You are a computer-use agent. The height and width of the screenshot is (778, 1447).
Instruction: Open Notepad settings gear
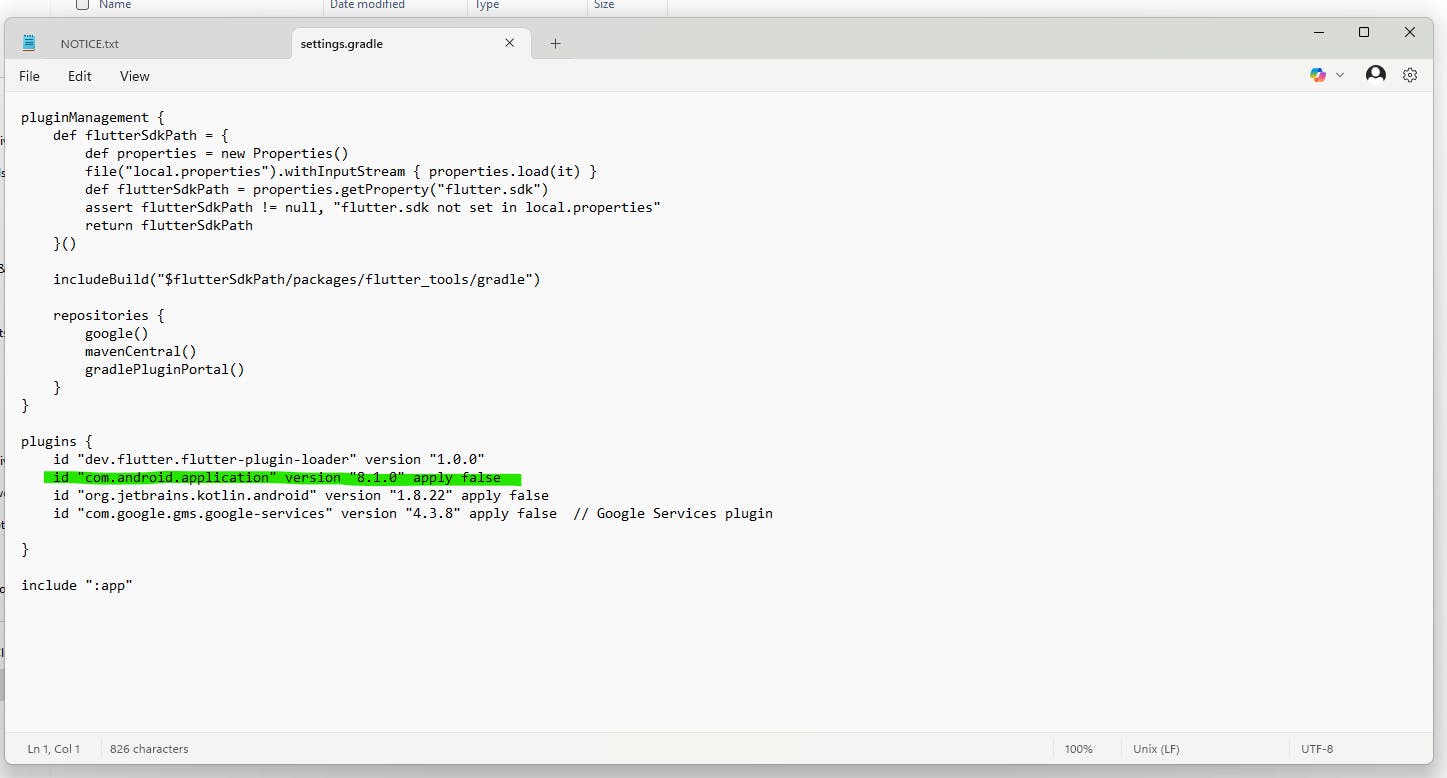(1410, 75)
